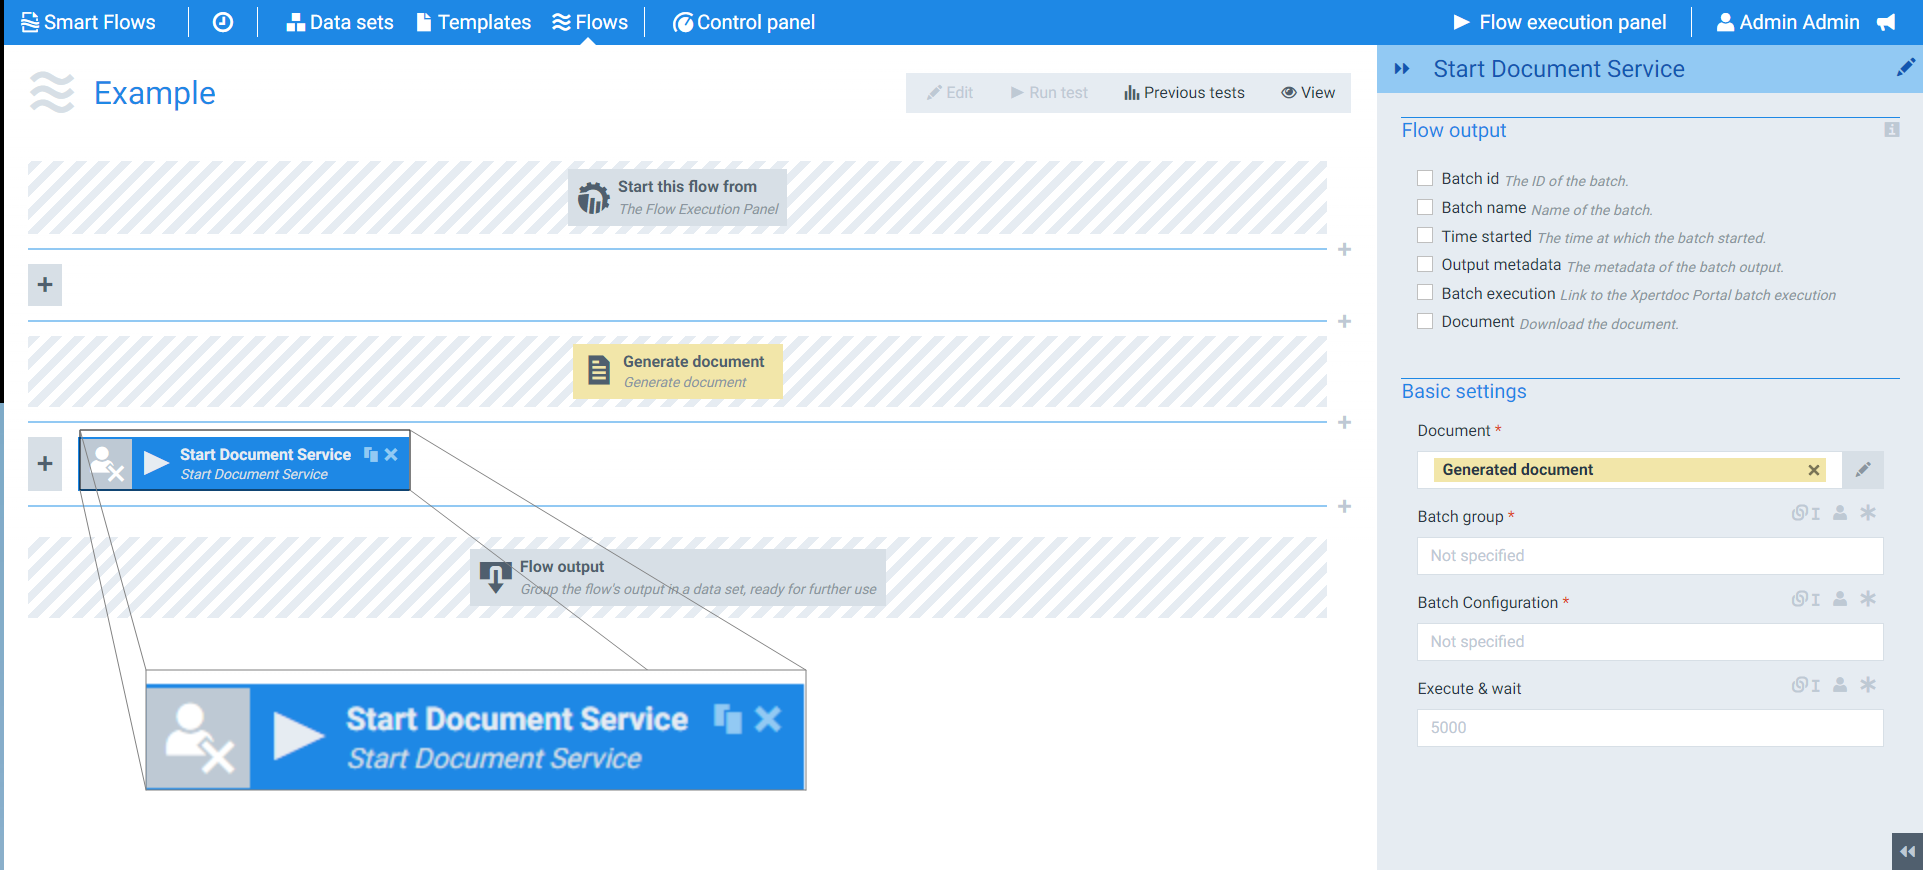Viewport: 1923px width, 870px height.
Task: Open the clock history icon in top bar
Action: (x=223, y=22)
